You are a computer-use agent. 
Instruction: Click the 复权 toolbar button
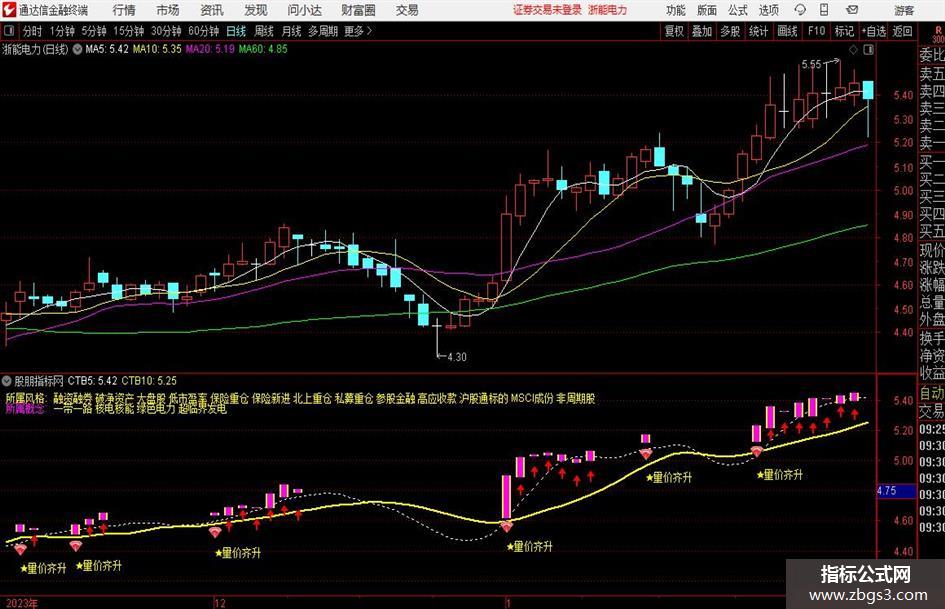(x=674, y=31)
